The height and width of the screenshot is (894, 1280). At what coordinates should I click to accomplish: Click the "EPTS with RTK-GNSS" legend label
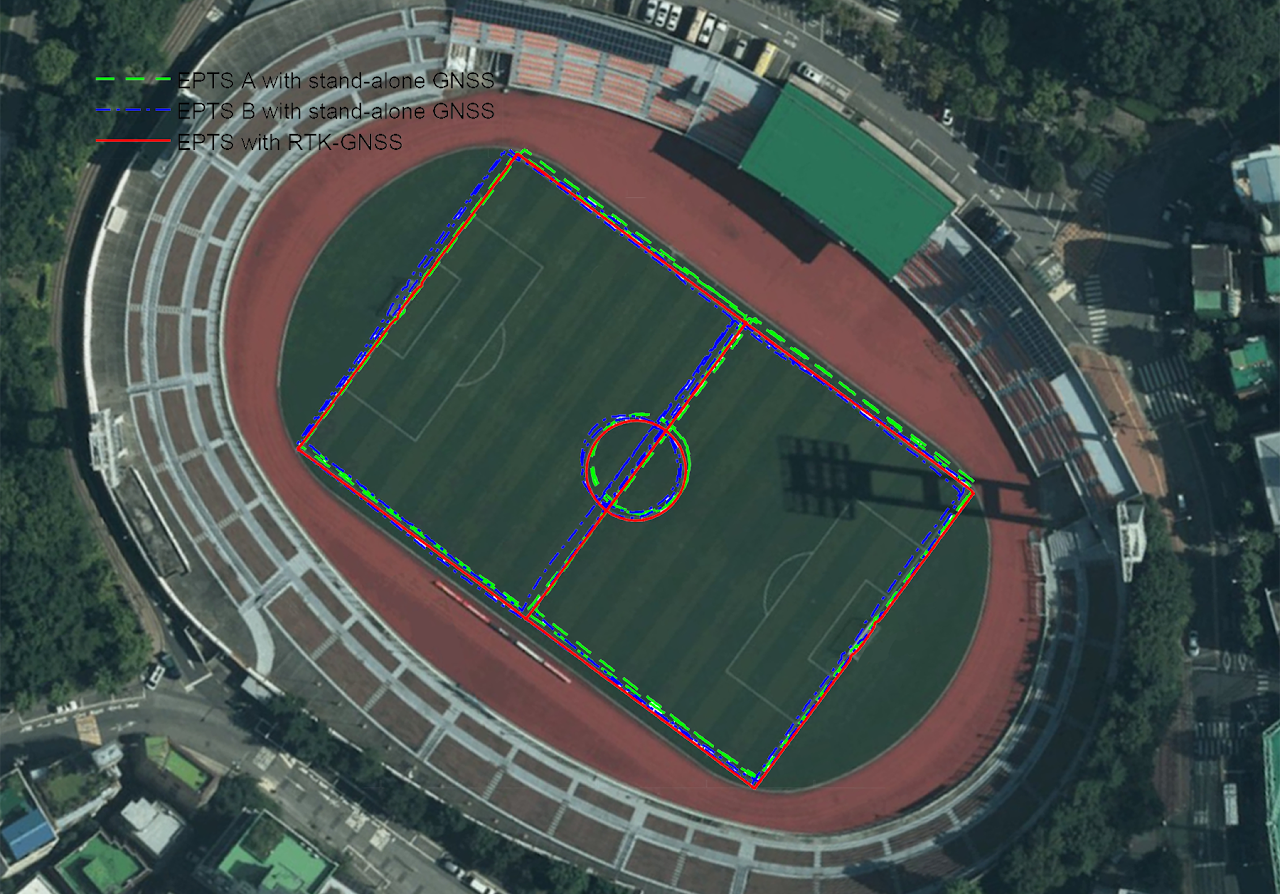coord(290,143)
